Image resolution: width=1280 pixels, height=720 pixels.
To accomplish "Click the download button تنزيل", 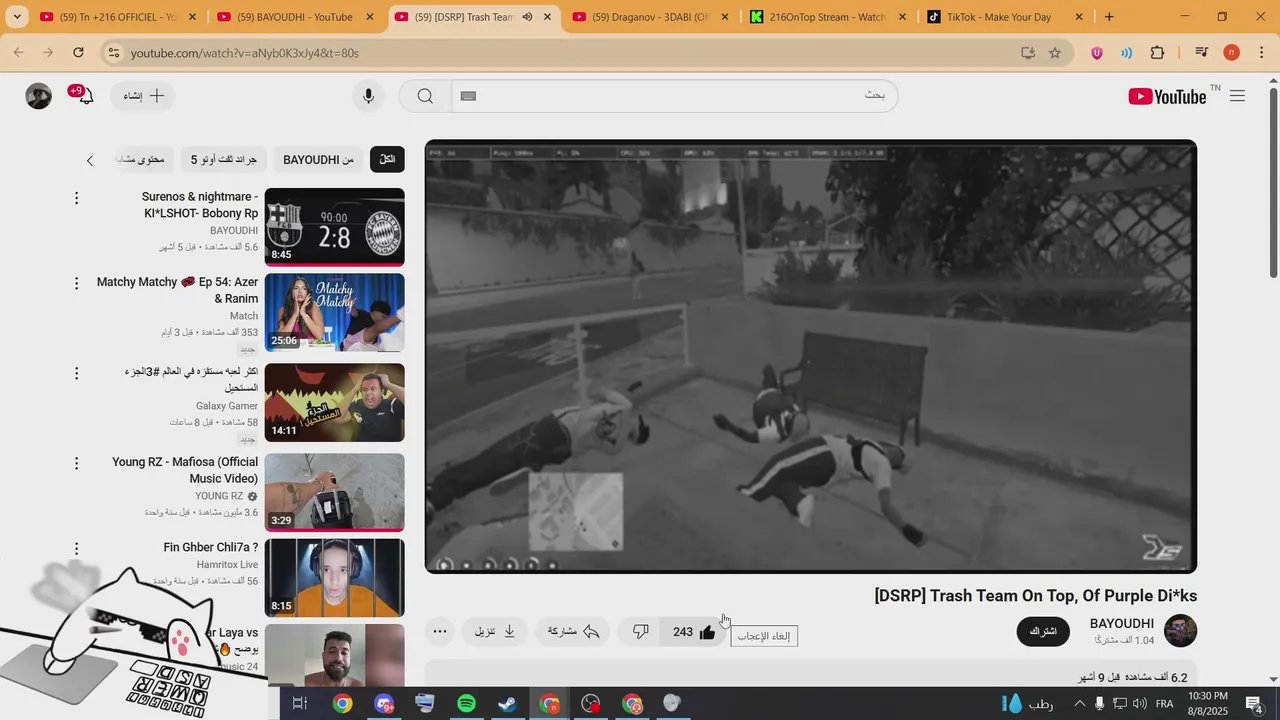I will tap(495, 631).
